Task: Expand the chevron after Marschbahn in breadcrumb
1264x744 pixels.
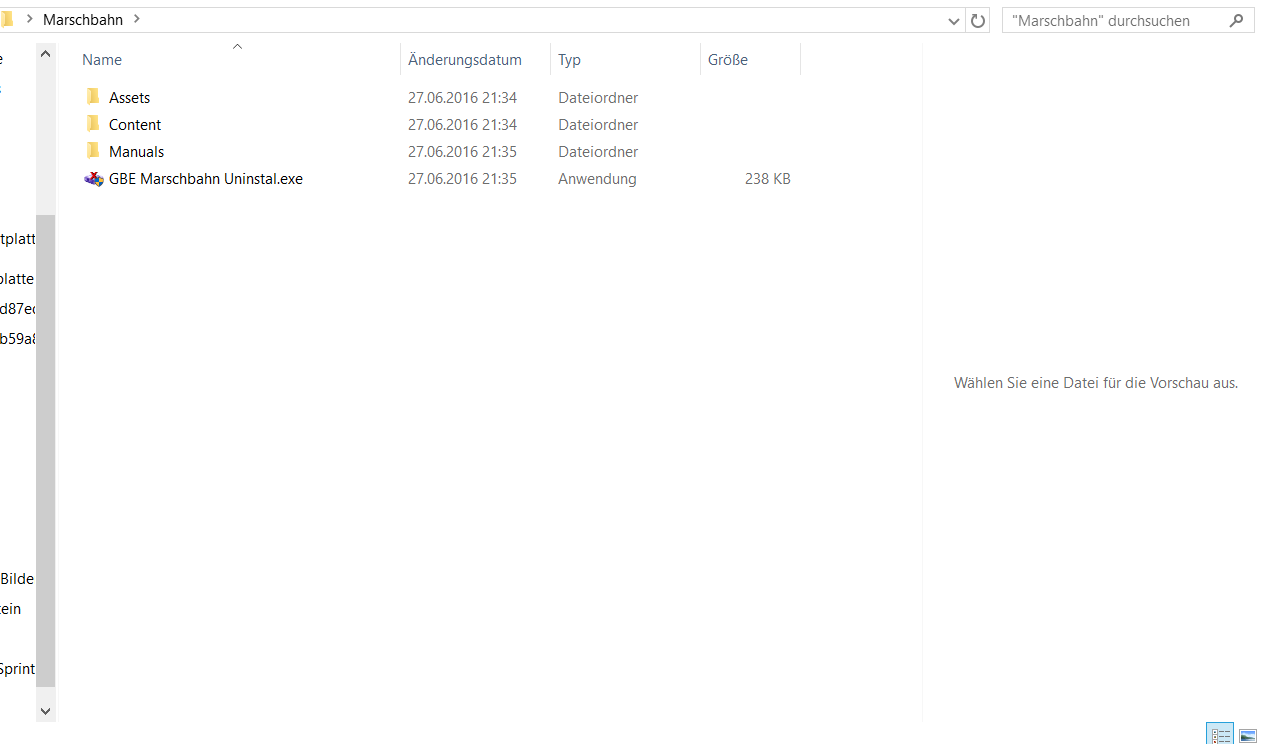Action: pyautogui.click(x=137, y=19)
